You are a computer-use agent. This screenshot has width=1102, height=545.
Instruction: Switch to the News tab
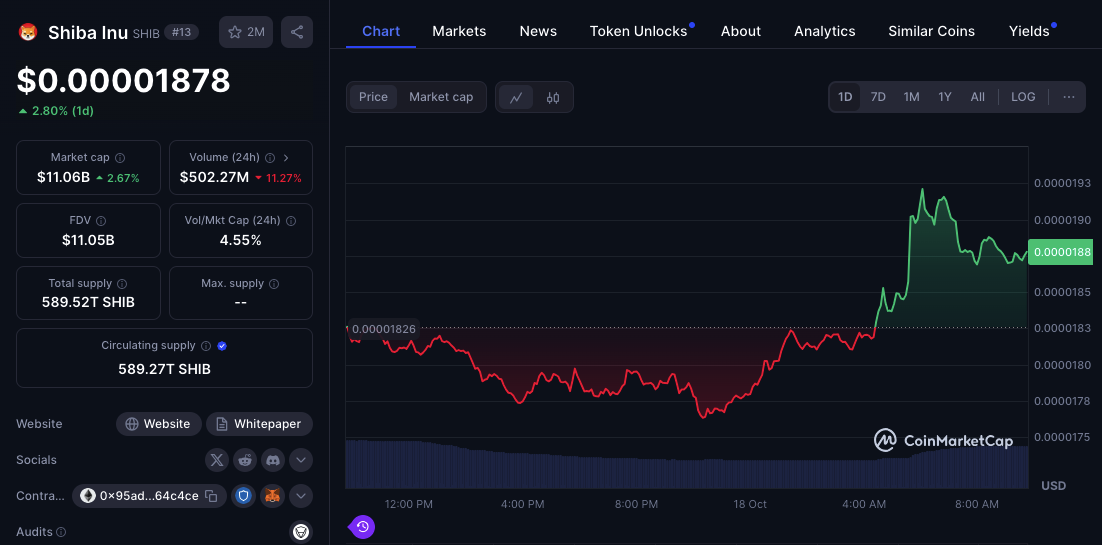point(538,31)
